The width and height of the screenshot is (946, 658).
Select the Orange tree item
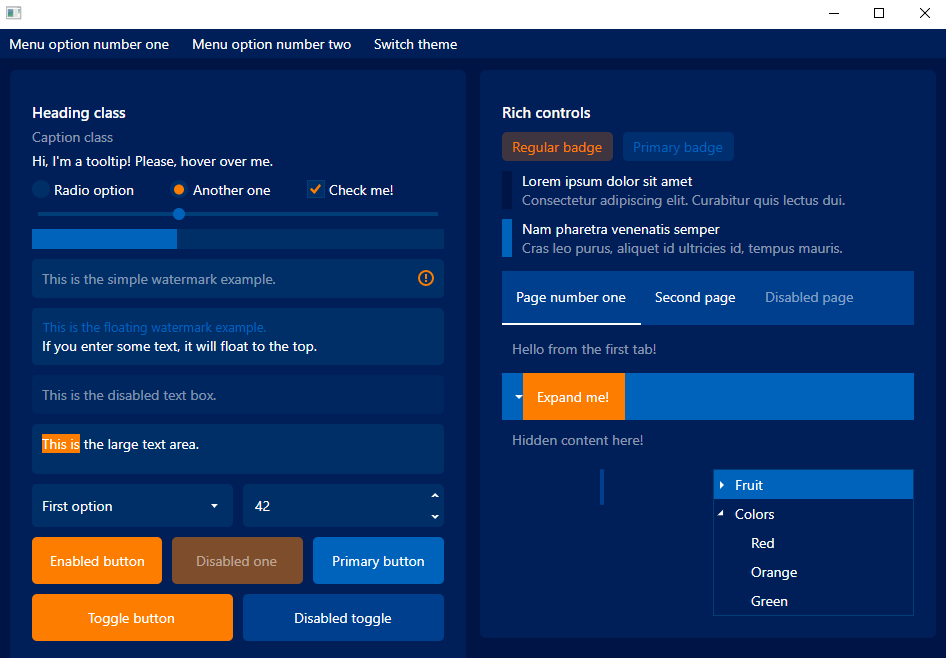click(x=813, y=572)
